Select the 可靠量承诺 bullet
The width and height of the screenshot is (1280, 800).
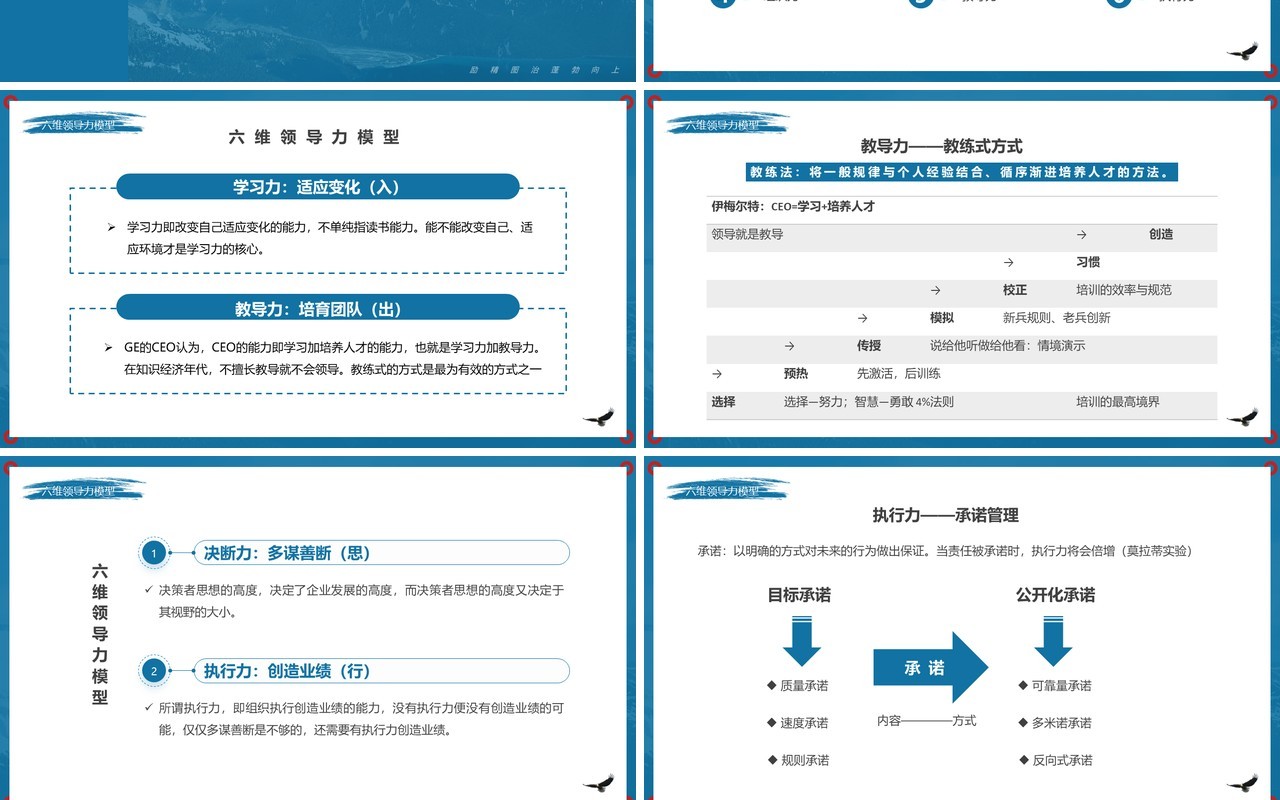pos(1056,686)
